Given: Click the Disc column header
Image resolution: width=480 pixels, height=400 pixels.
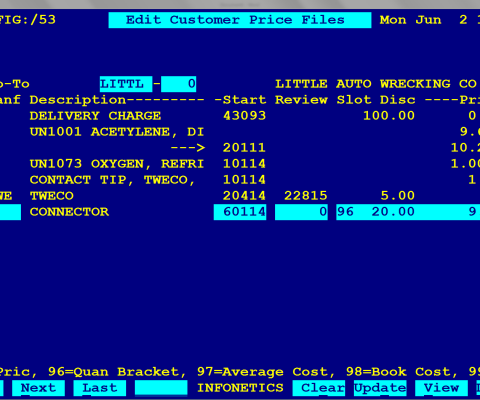Looking at the screenshot, I should (398, 100).
